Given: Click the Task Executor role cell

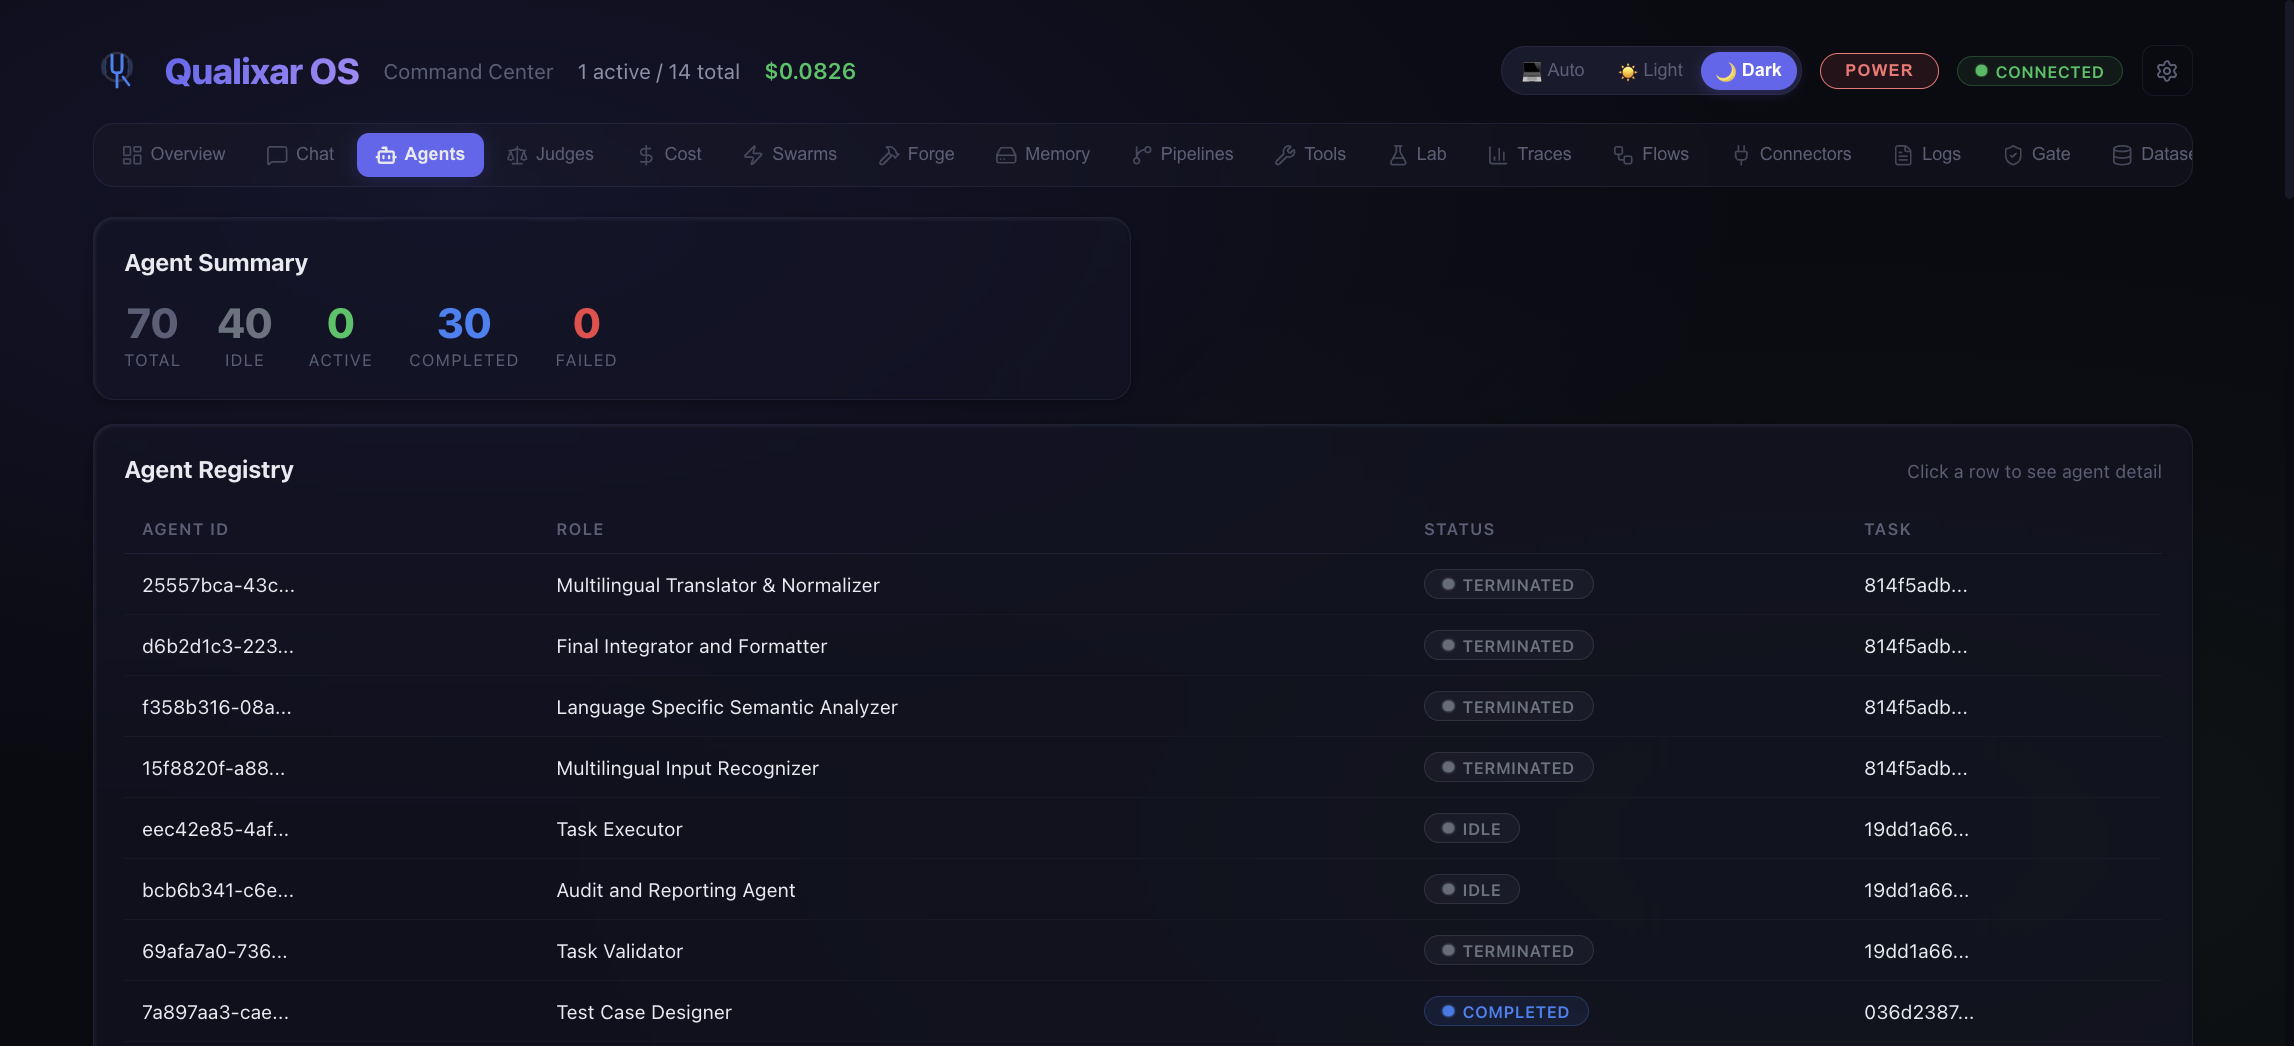Looking at the screenshot, I should click(619, 829).
